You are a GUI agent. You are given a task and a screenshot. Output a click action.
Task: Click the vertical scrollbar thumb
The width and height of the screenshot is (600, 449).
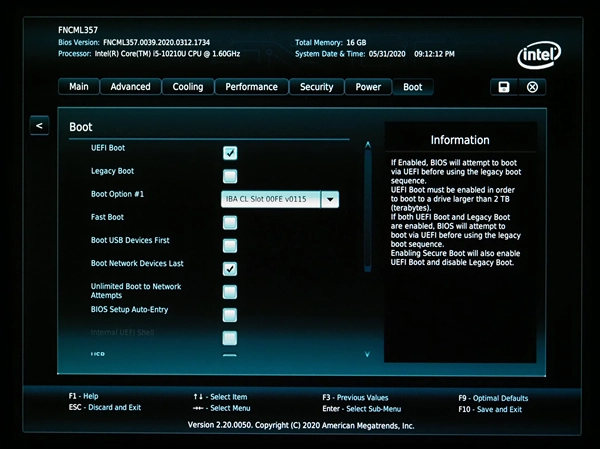[368, 210]
